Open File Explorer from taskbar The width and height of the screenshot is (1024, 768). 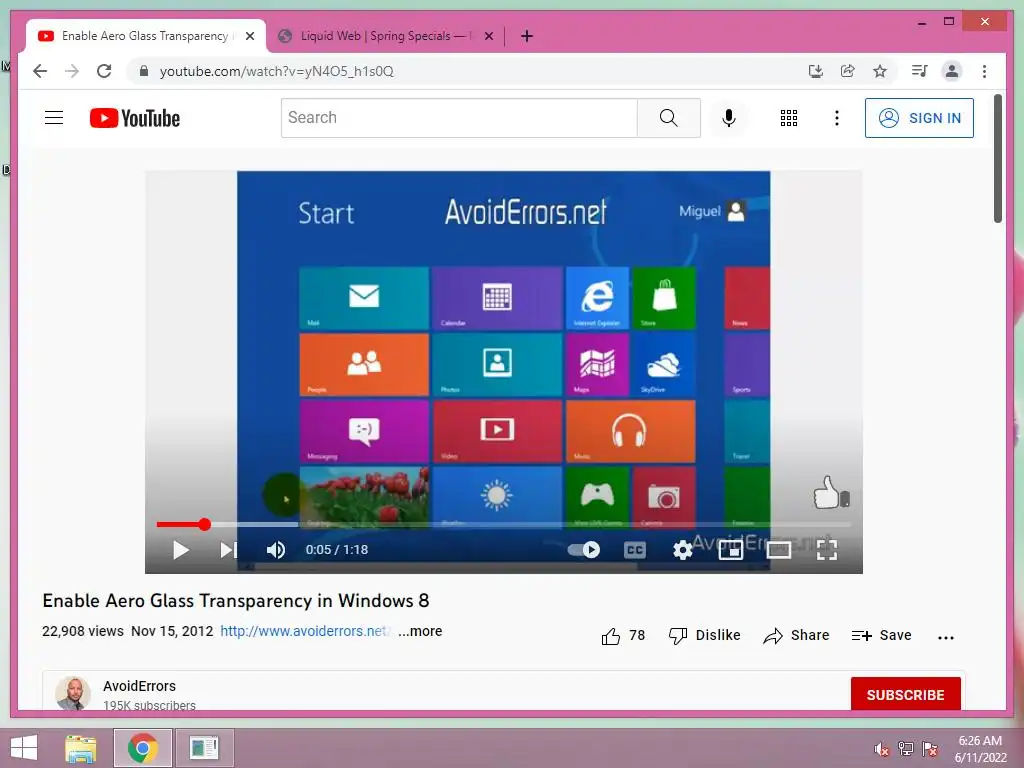click(x=80, y=748)
